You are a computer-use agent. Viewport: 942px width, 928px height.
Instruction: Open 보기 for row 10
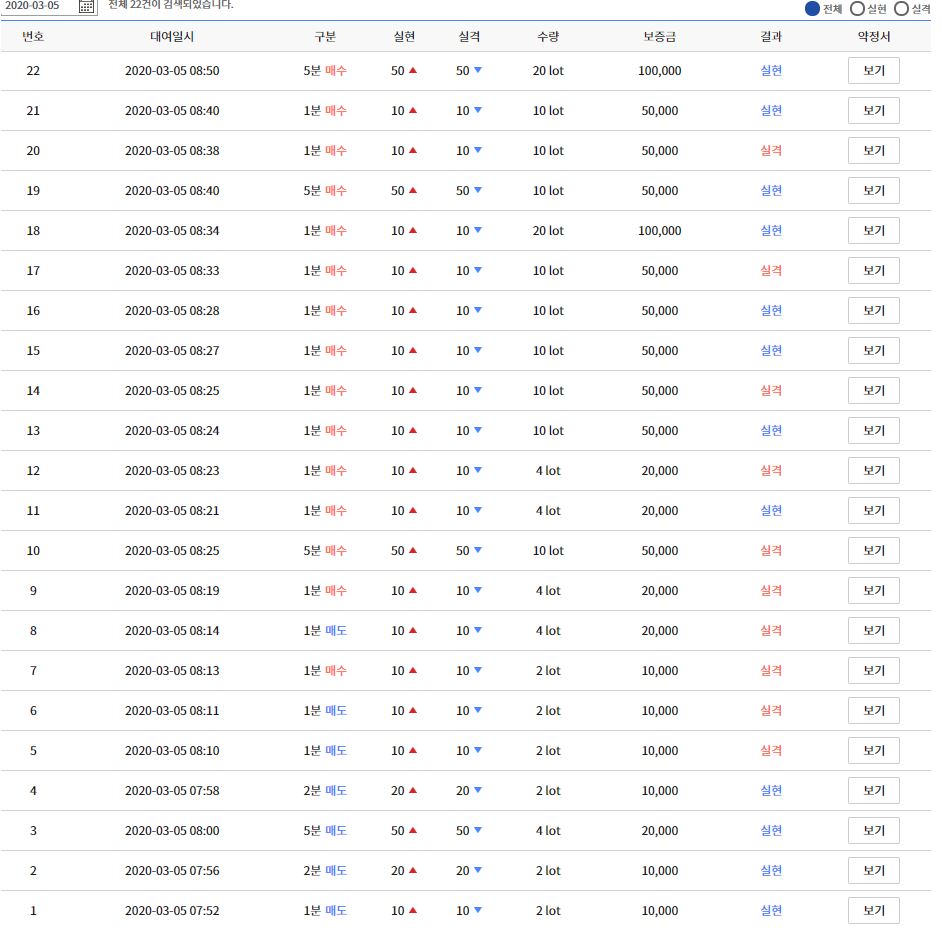point(874,550)
